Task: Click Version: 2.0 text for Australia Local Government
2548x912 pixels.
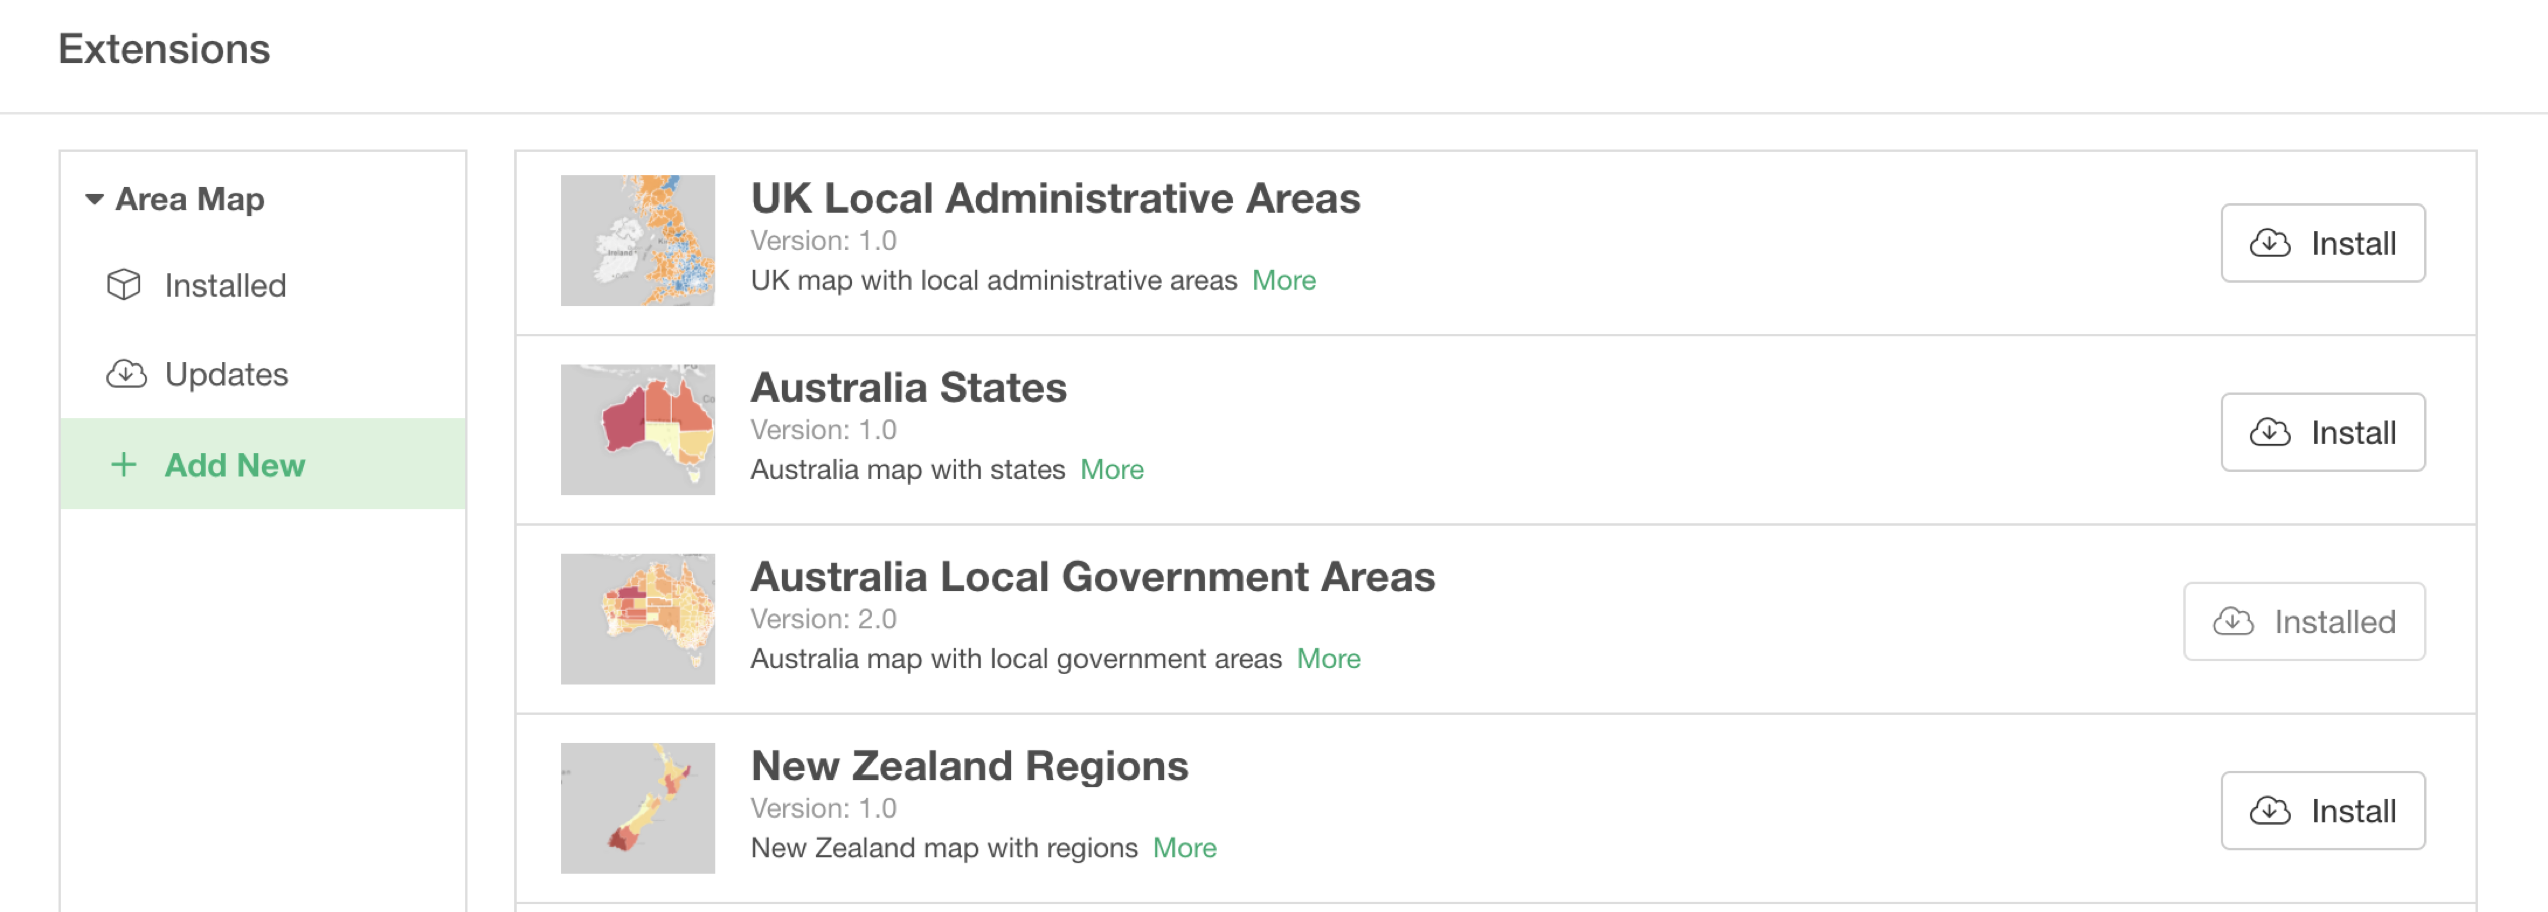Action: 824,619
